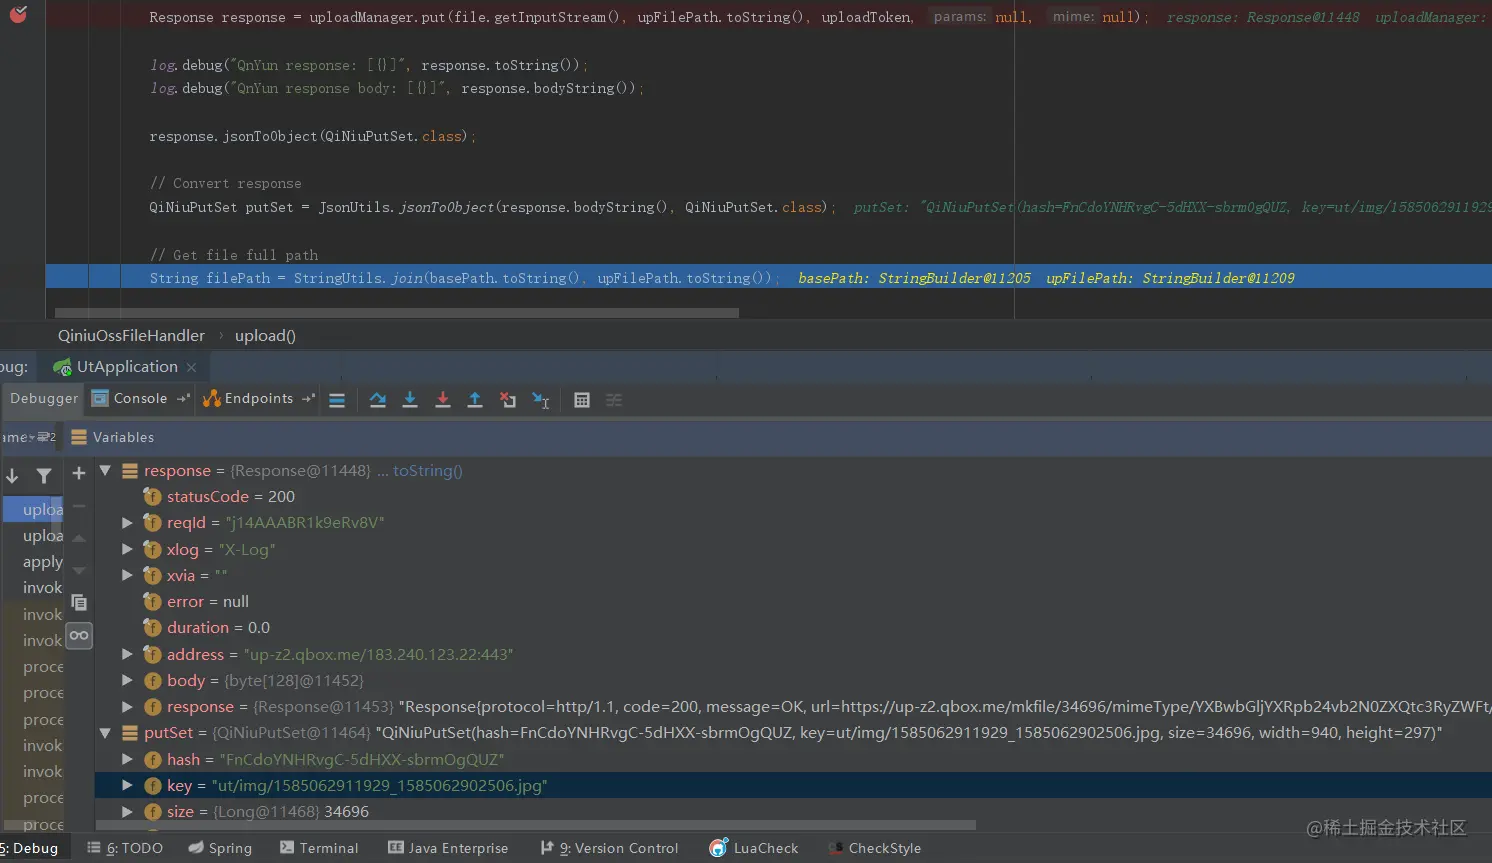This screenshot has width=1492, height=863.
Task: Click the Step Out icon
Action: click(x=475, y=400)
